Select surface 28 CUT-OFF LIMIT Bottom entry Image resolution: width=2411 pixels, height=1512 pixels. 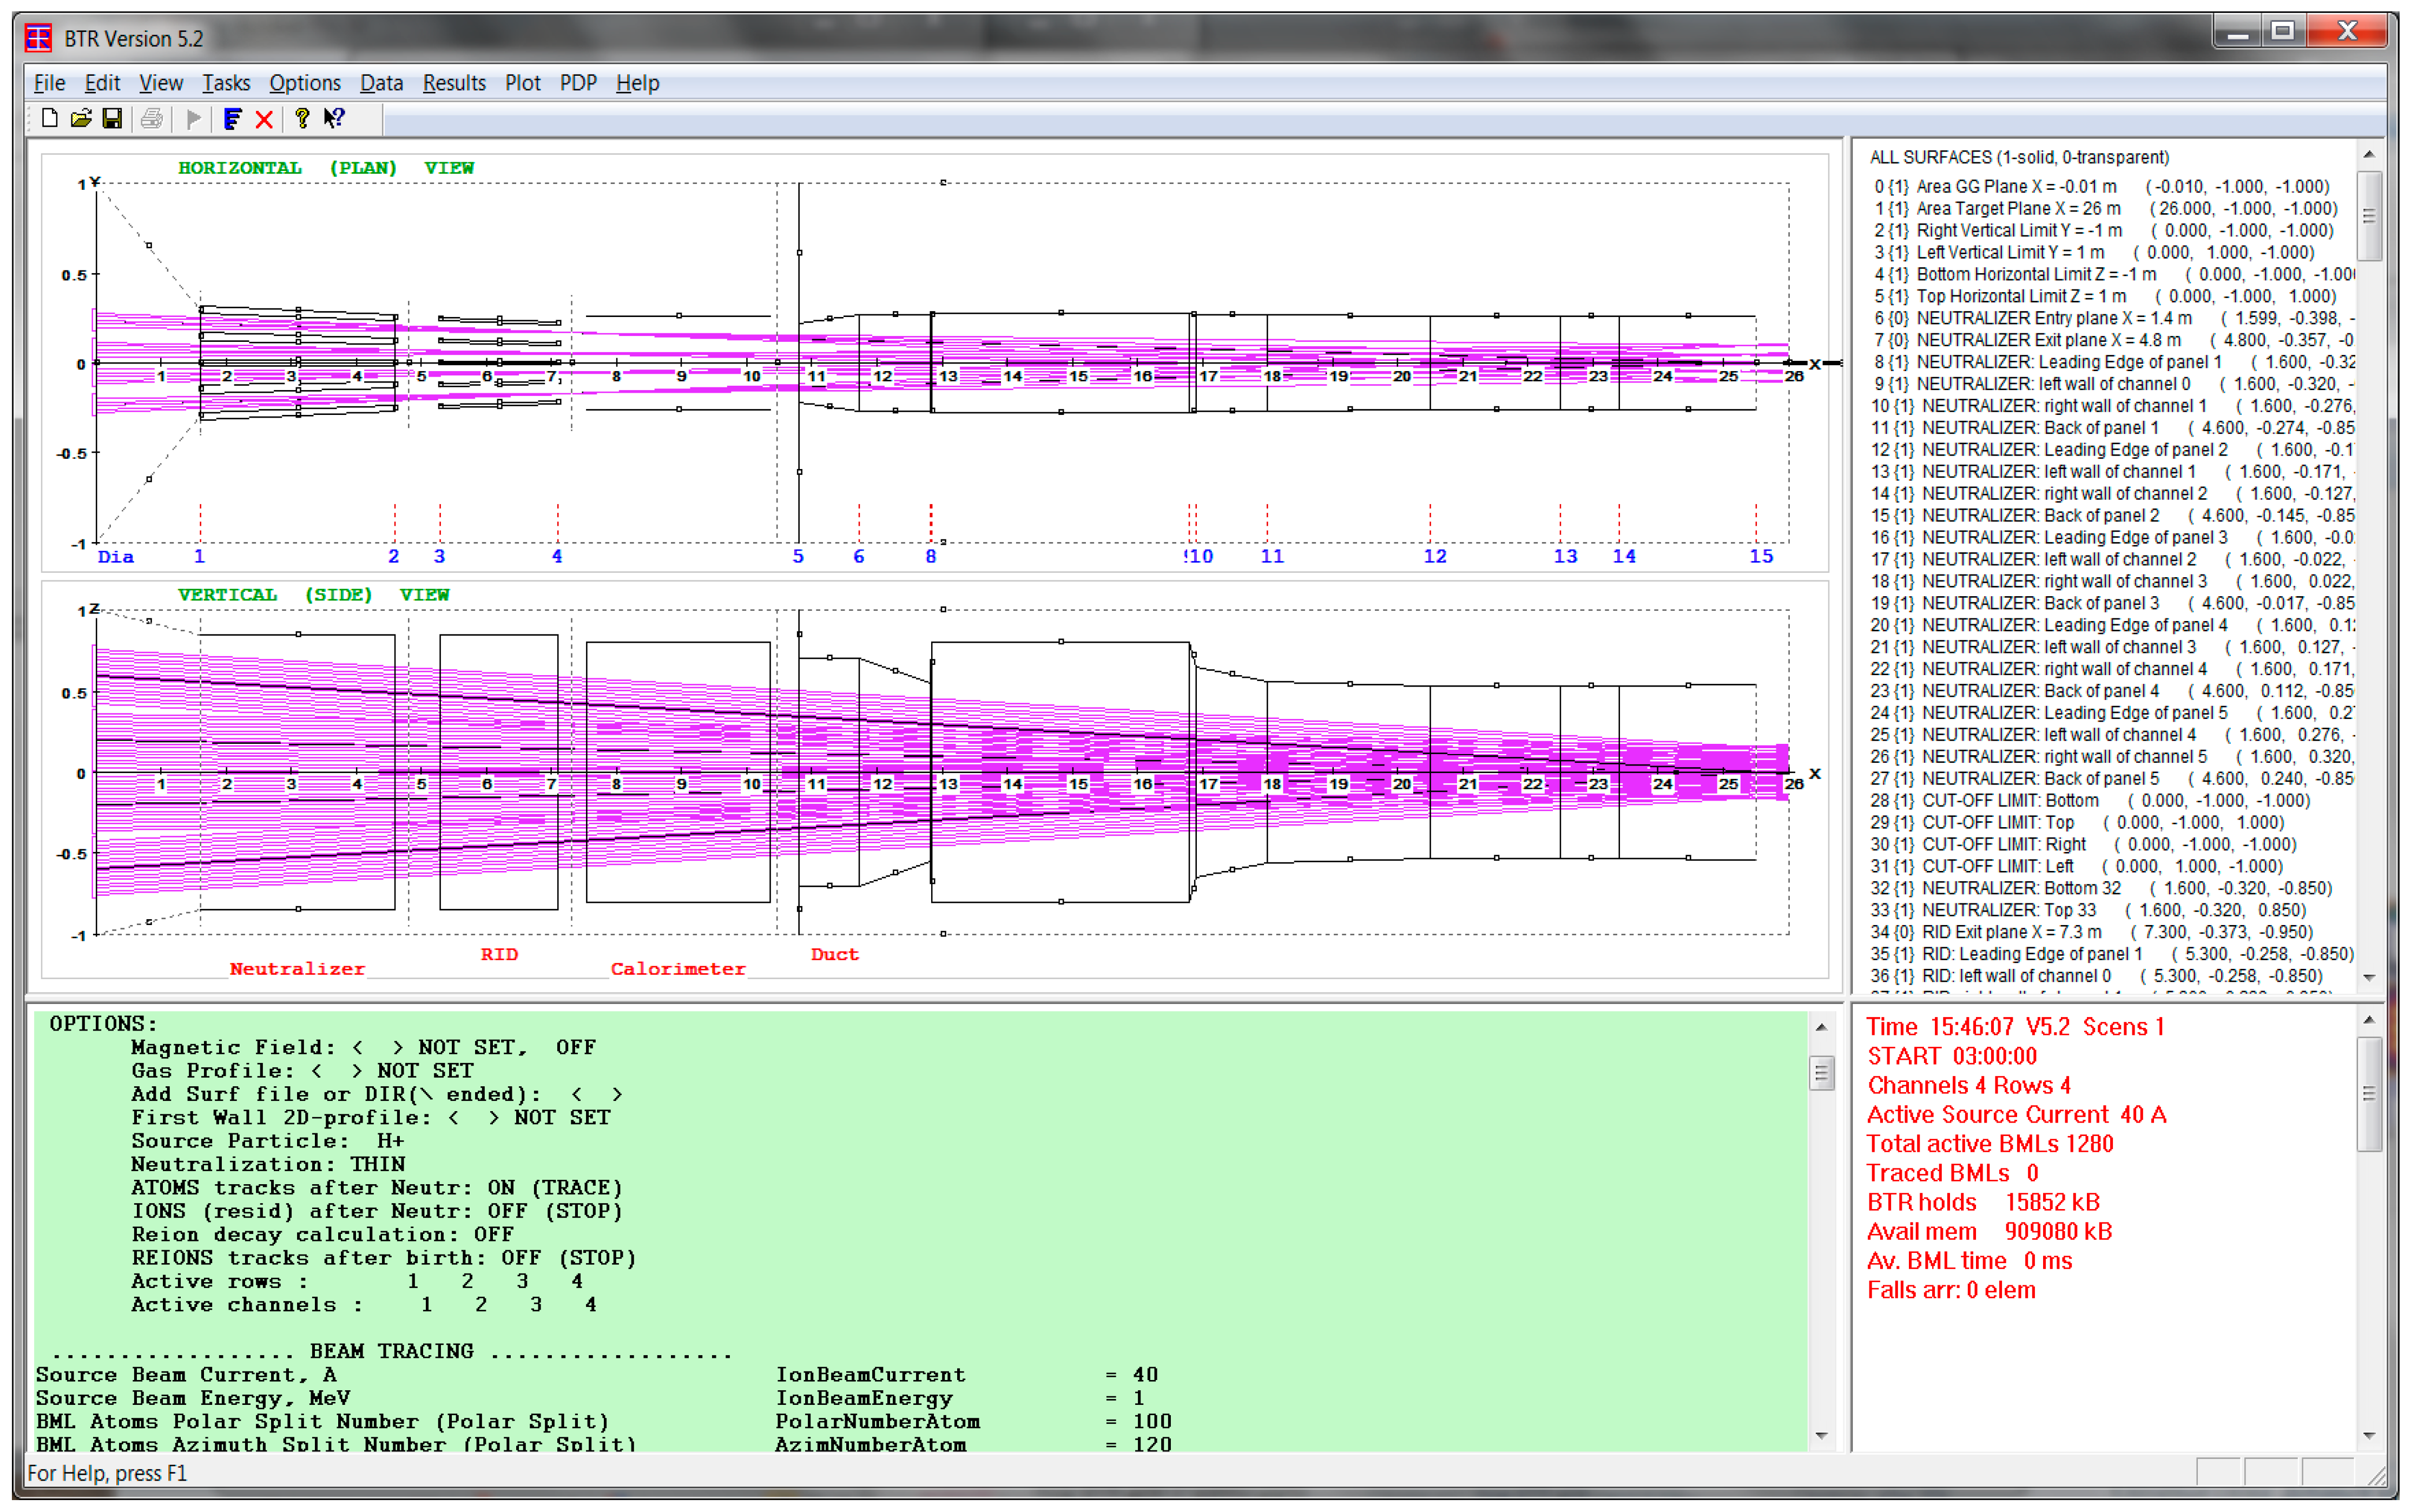tap(2060, 800)
